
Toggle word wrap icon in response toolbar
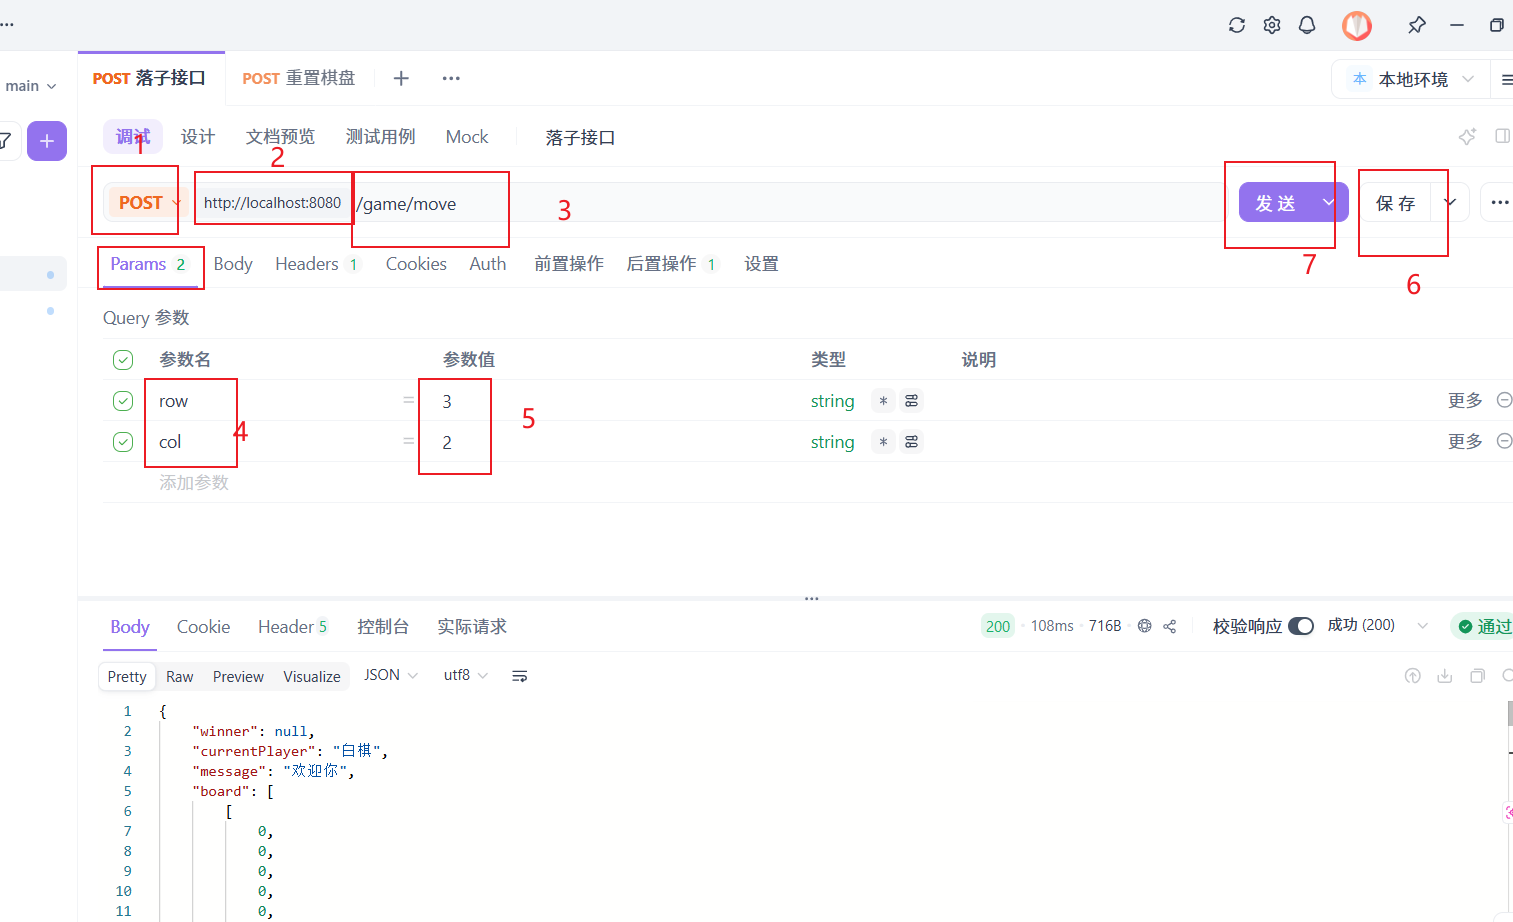click(x=520, y=677)
